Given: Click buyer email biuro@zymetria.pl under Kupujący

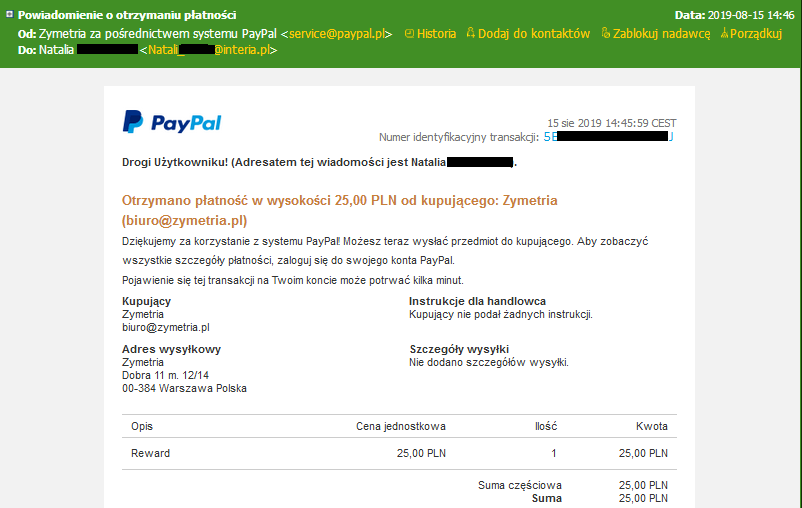Looking at the screenshot, I should 166,327.
